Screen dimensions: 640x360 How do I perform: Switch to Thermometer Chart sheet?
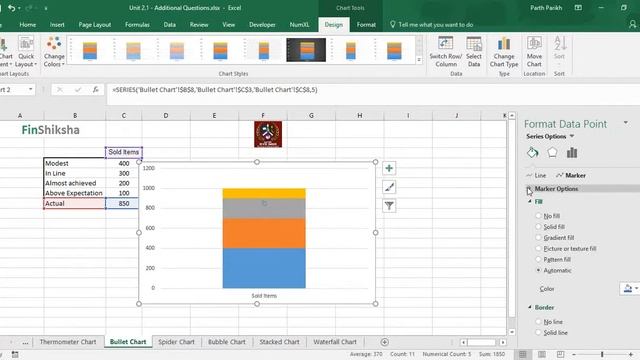pyautogui.click(x=68, y=342)
